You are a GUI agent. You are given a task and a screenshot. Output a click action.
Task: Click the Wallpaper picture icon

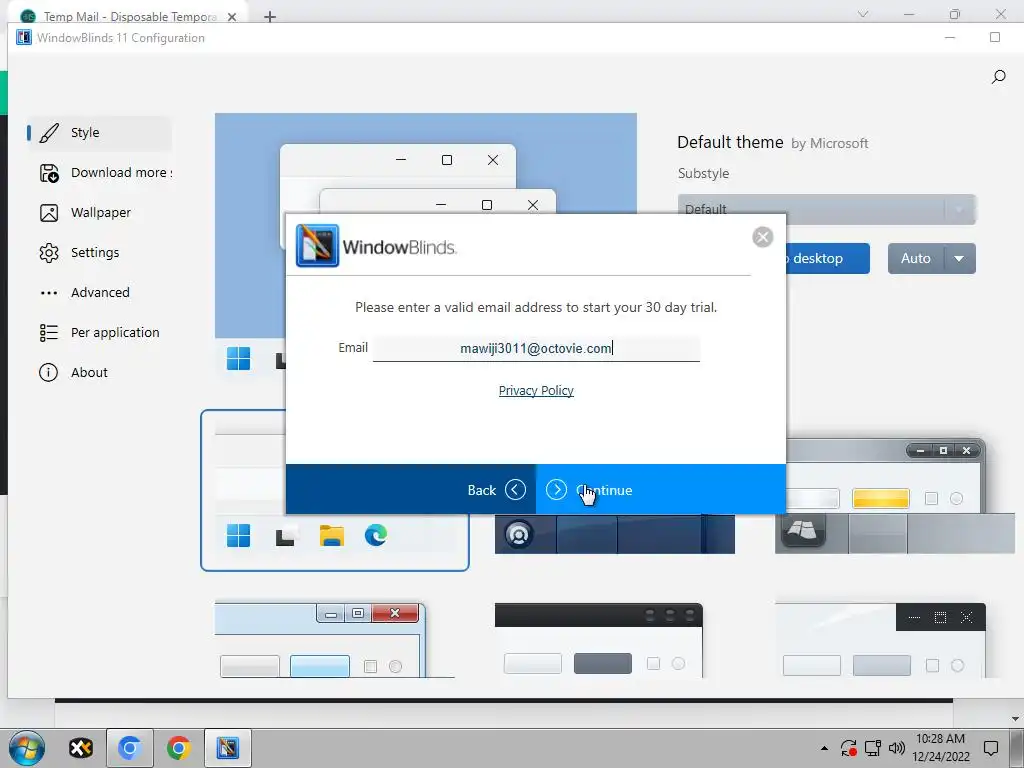click(x=49, y=213)
